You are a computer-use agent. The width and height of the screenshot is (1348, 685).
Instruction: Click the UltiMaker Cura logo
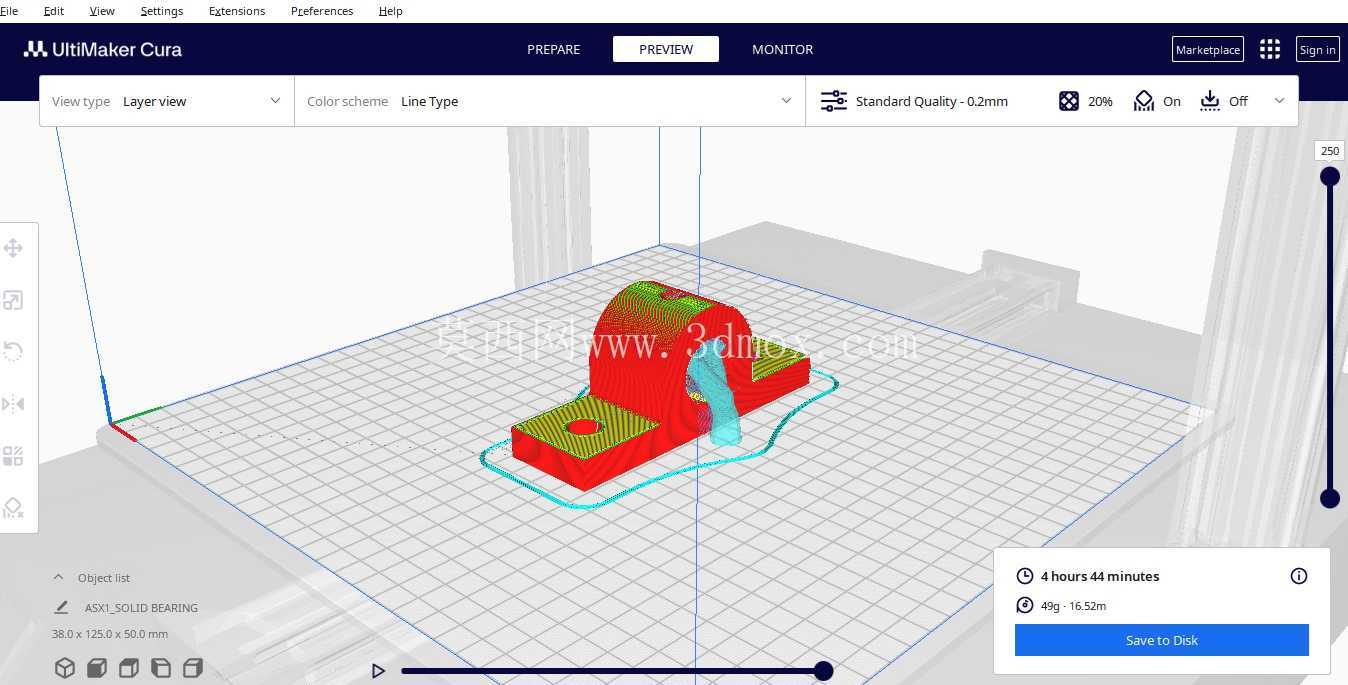tap(103, 49)
